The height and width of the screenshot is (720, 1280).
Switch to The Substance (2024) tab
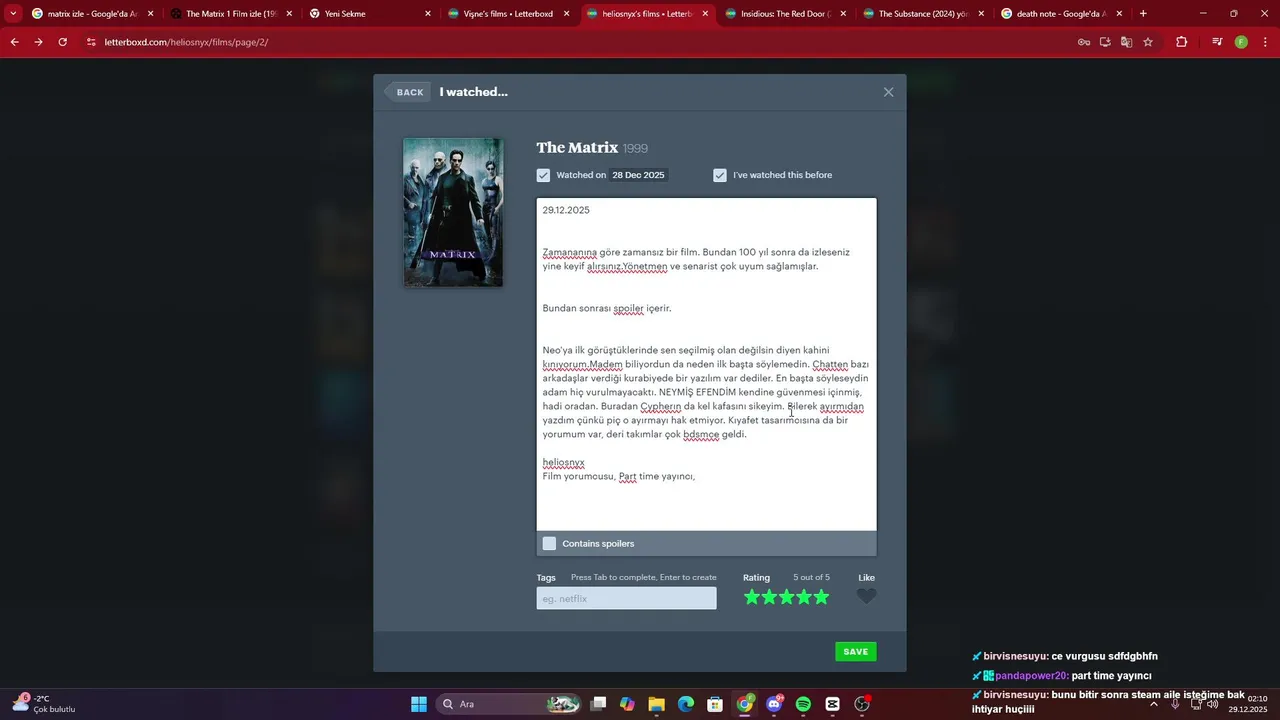coord(925,14)
